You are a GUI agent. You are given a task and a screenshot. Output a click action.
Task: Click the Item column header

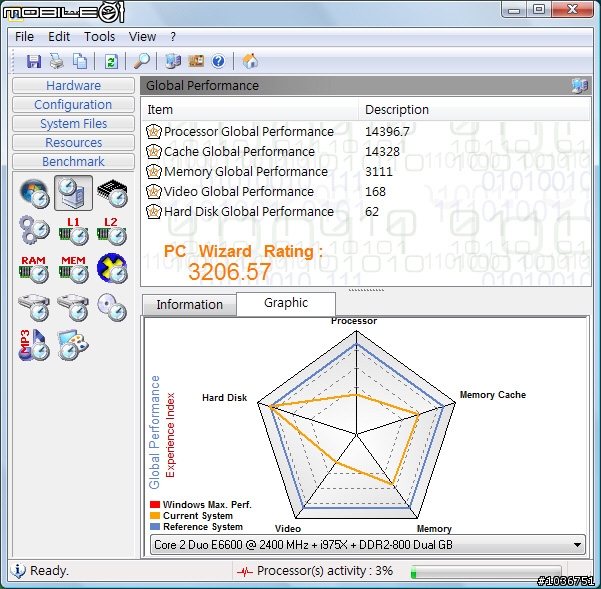250,110
